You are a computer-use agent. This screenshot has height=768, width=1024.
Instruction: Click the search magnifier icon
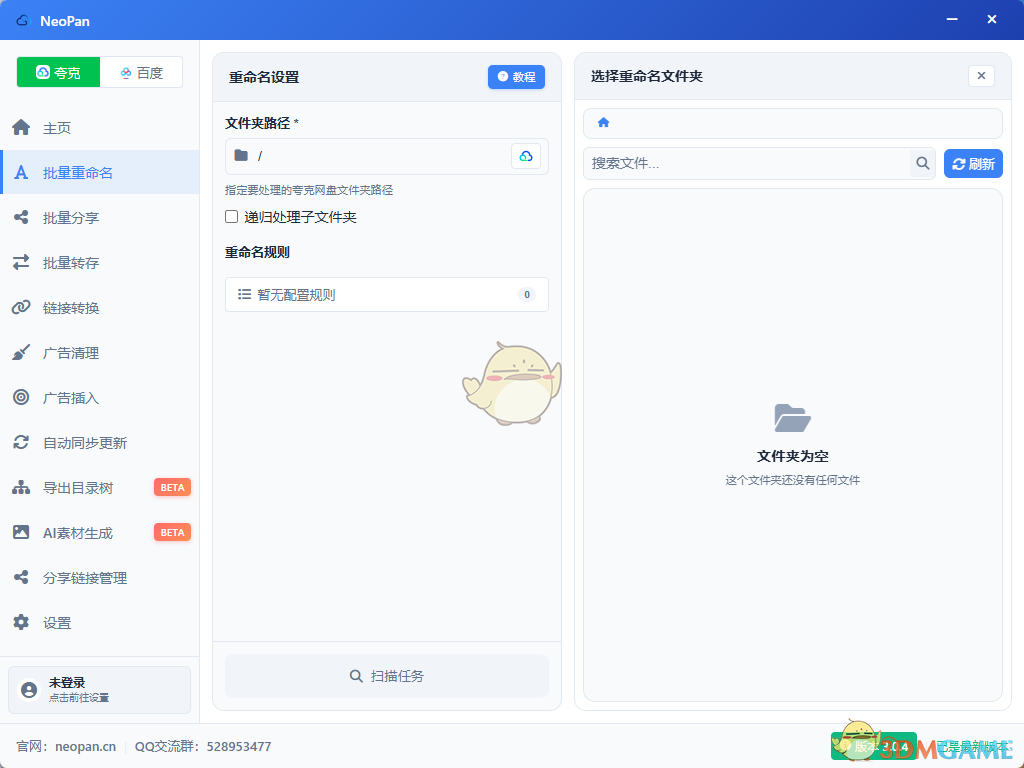921,164
